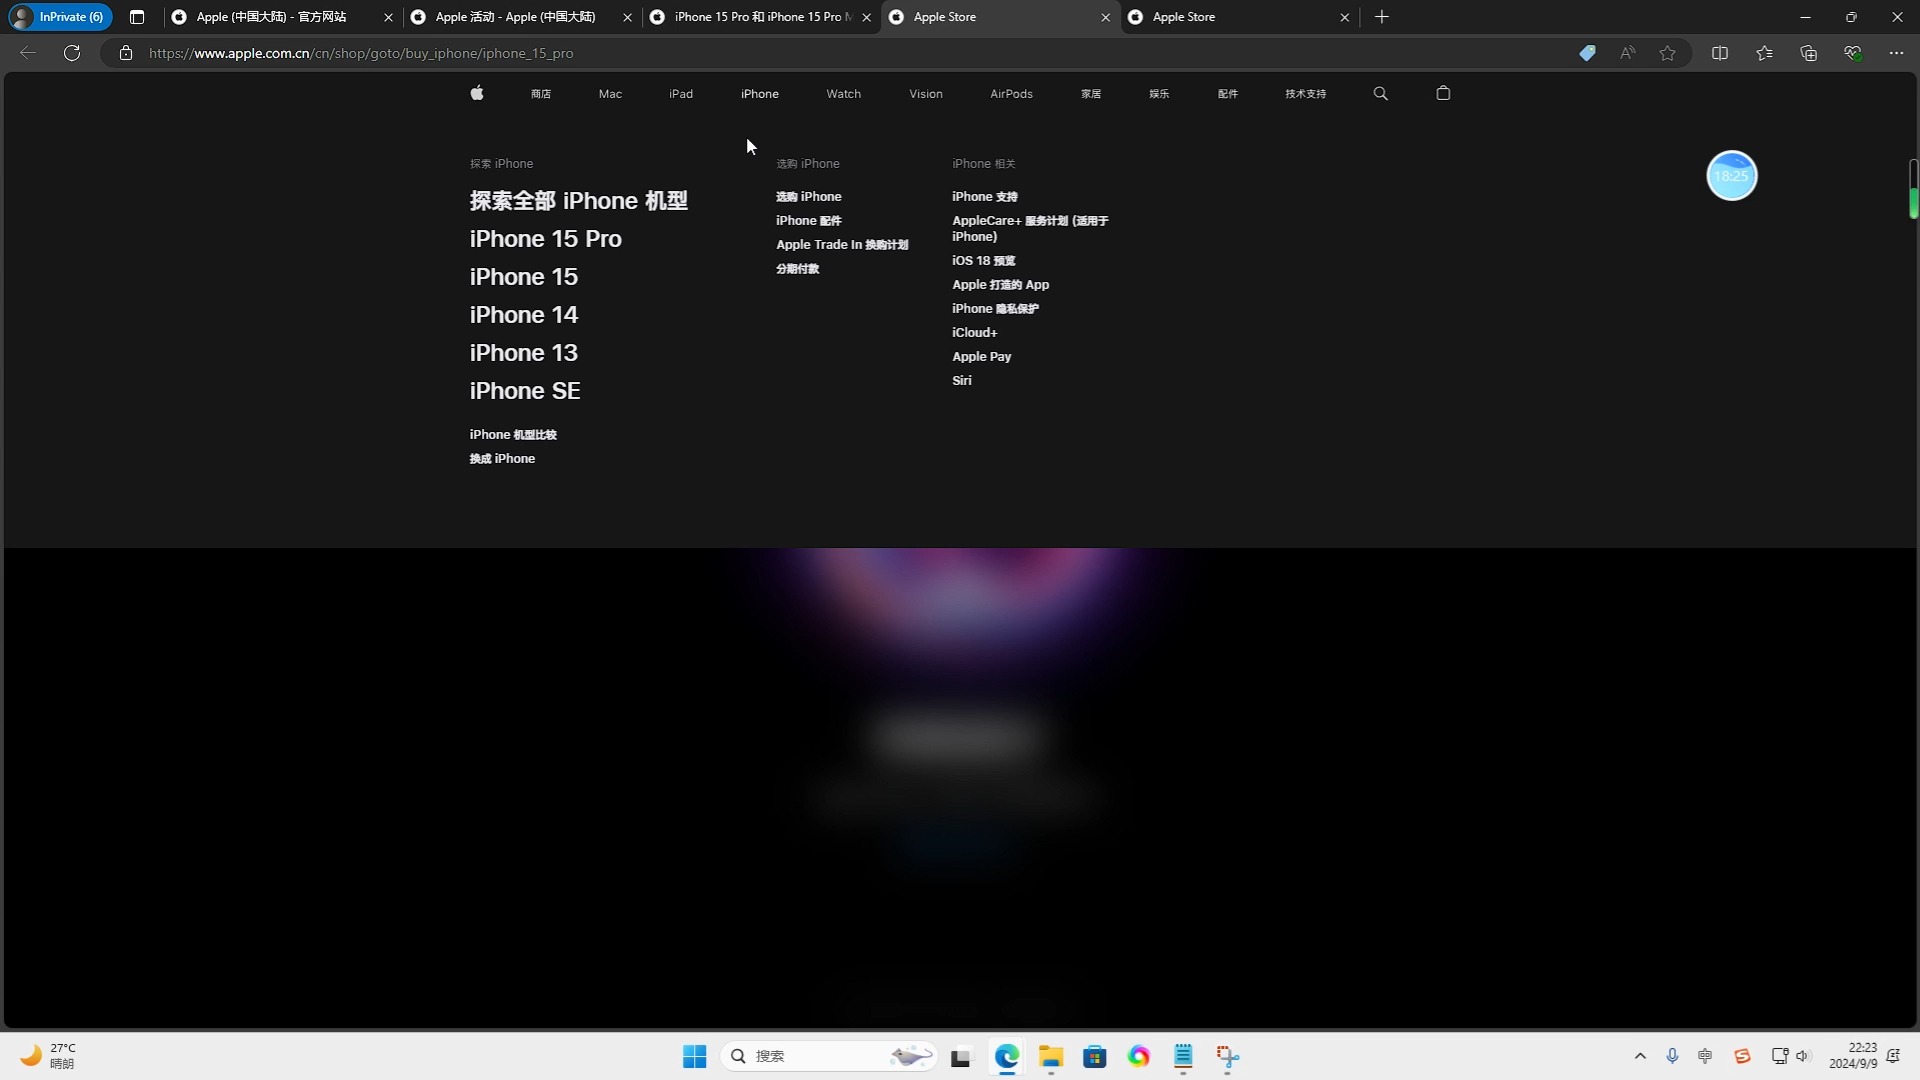Toggle read aloud icon in address bar
Viewport: 1920px width, 1080px height.
tap(1627, 53)
